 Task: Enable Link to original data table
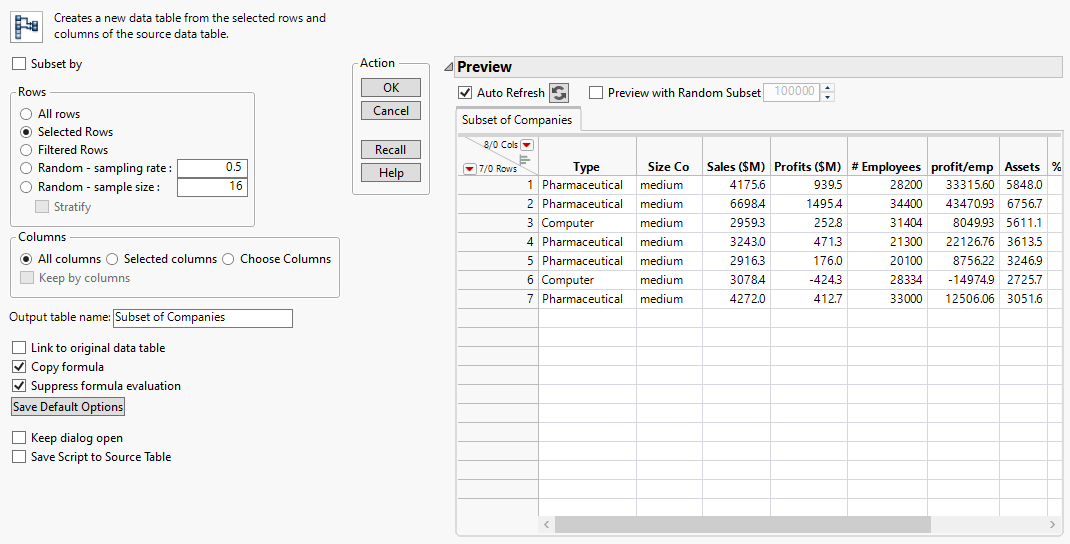tap(20, 348)
